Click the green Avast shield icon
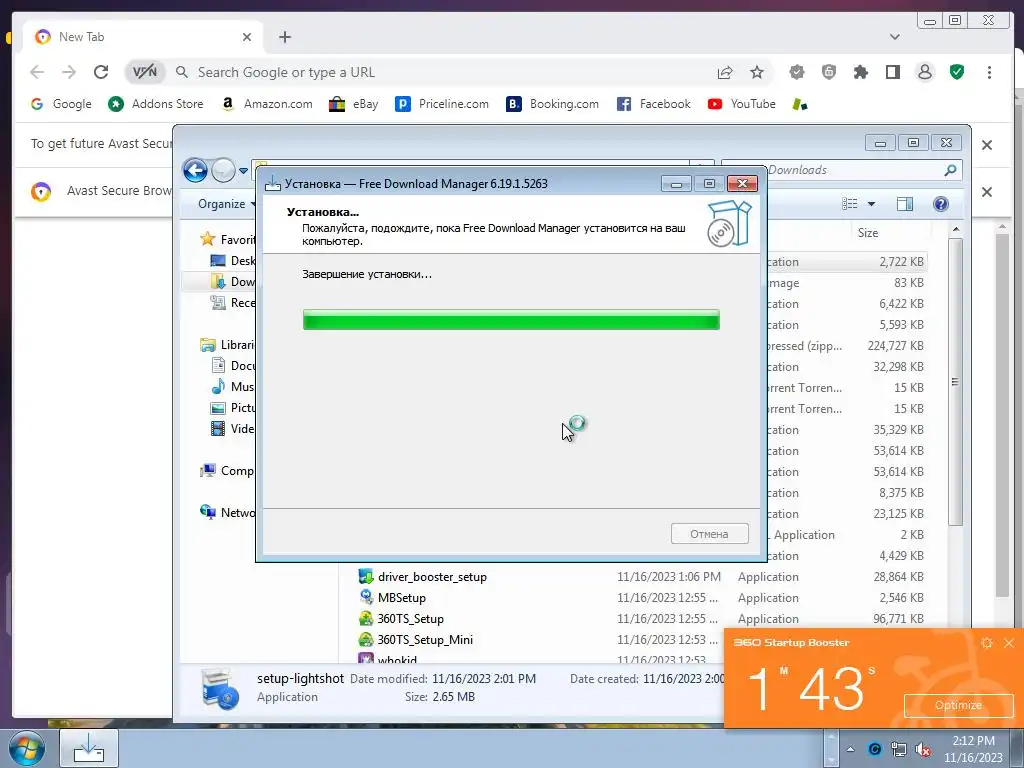The image size is (1024, 768). pyautogui.click(x=957, y=72)
